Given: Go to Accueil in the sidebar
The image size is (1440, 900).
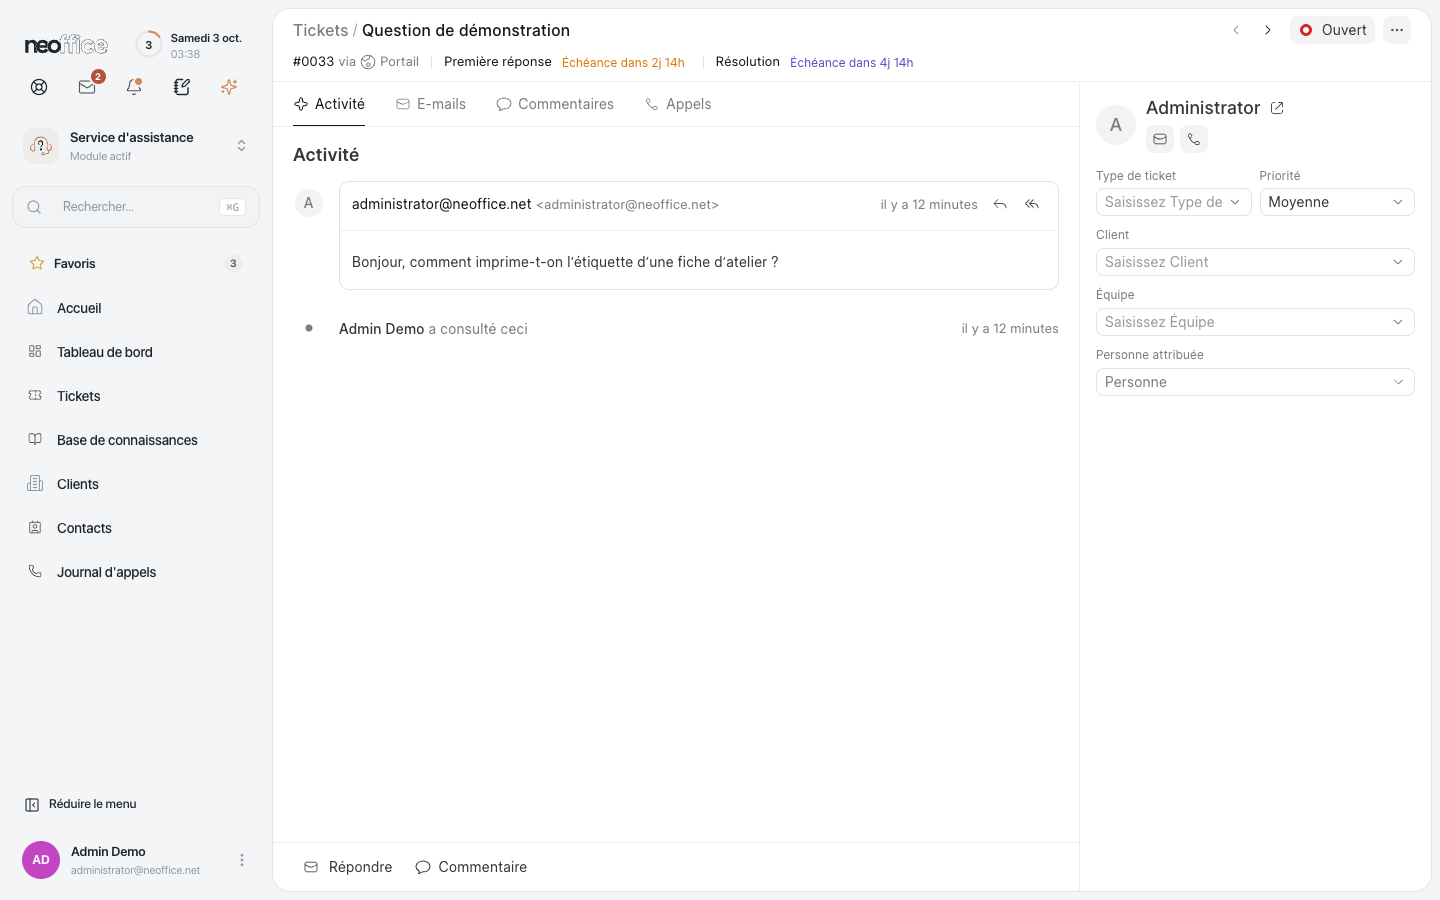Looking at the screenshot, I should 136,308.
